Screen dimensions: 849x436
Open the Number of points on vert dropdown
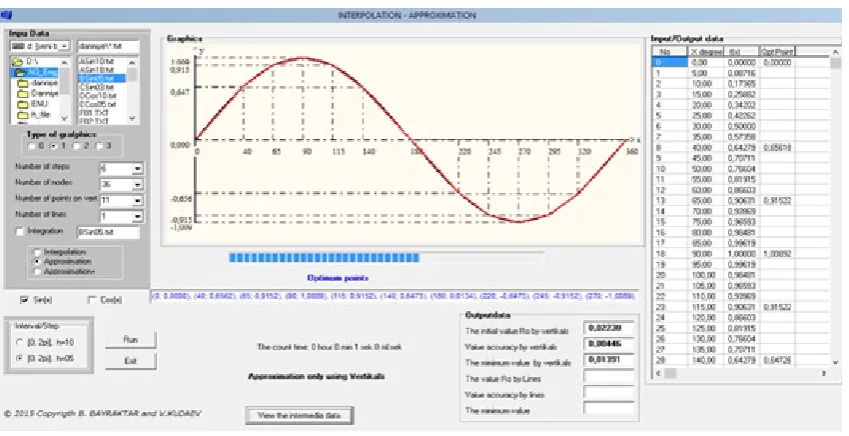click(138, 200)
